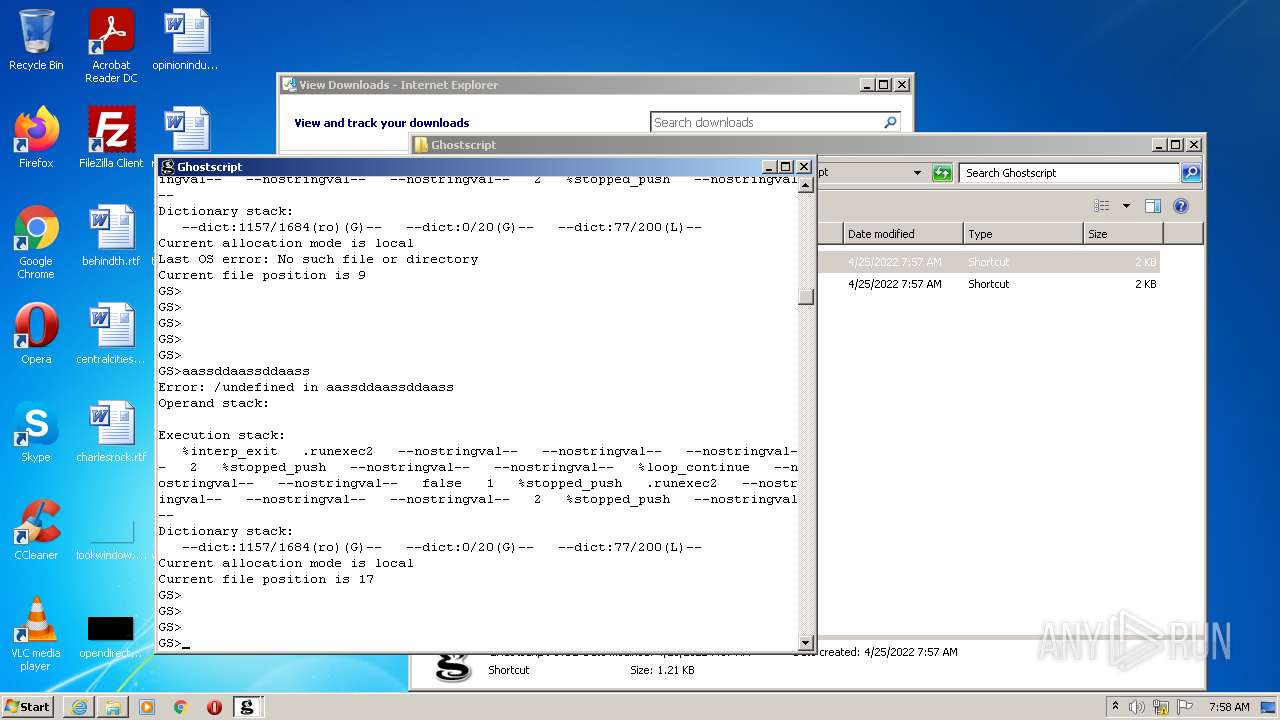
Task: Open Windows Media Player taskbar icon
Action: [147, 707]
